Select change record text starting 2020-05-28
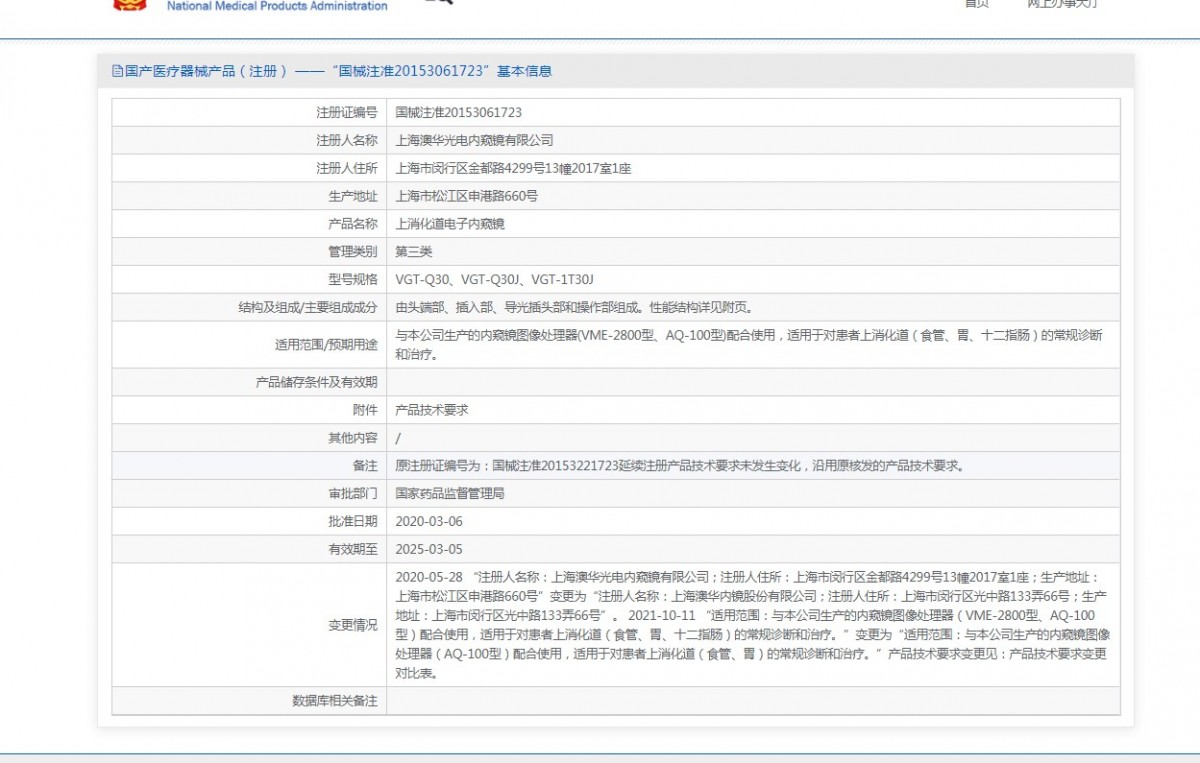This screenshot has height=763, width=1200. pyautogui.click(x=752, y=625)
